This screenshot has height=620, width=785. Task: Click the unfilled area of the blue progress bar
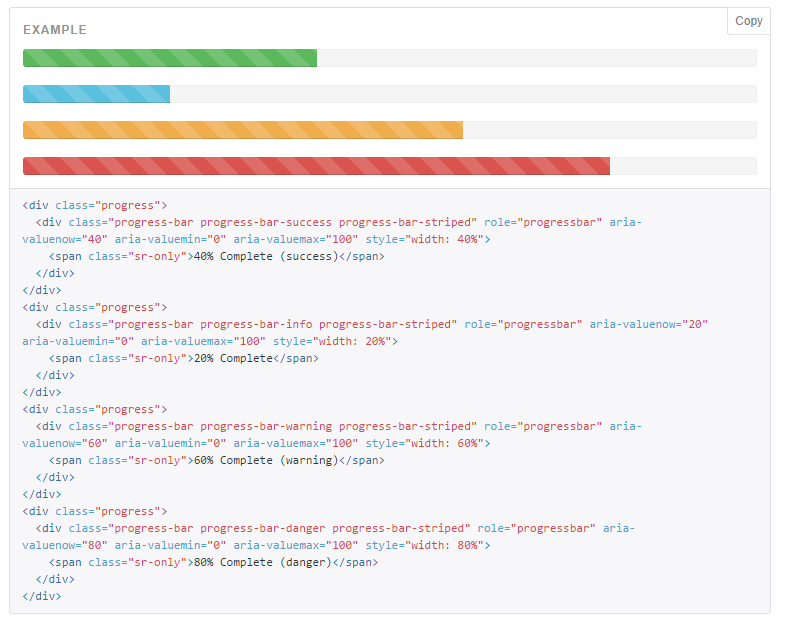point(463,94)
